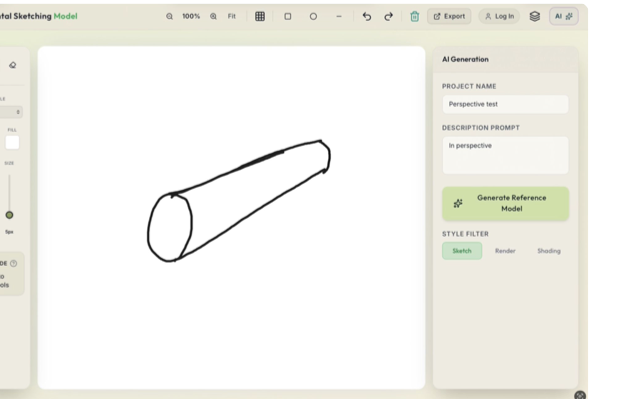This screenshot has height=399, width=632.
Task: Edit the Project Name field
Action: click(x=505, y=104)
